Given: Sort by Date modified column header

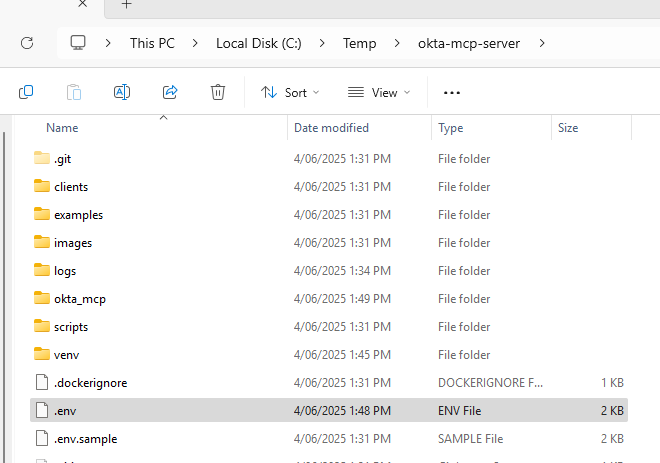Looking at the screenshot, I should 331,128.
